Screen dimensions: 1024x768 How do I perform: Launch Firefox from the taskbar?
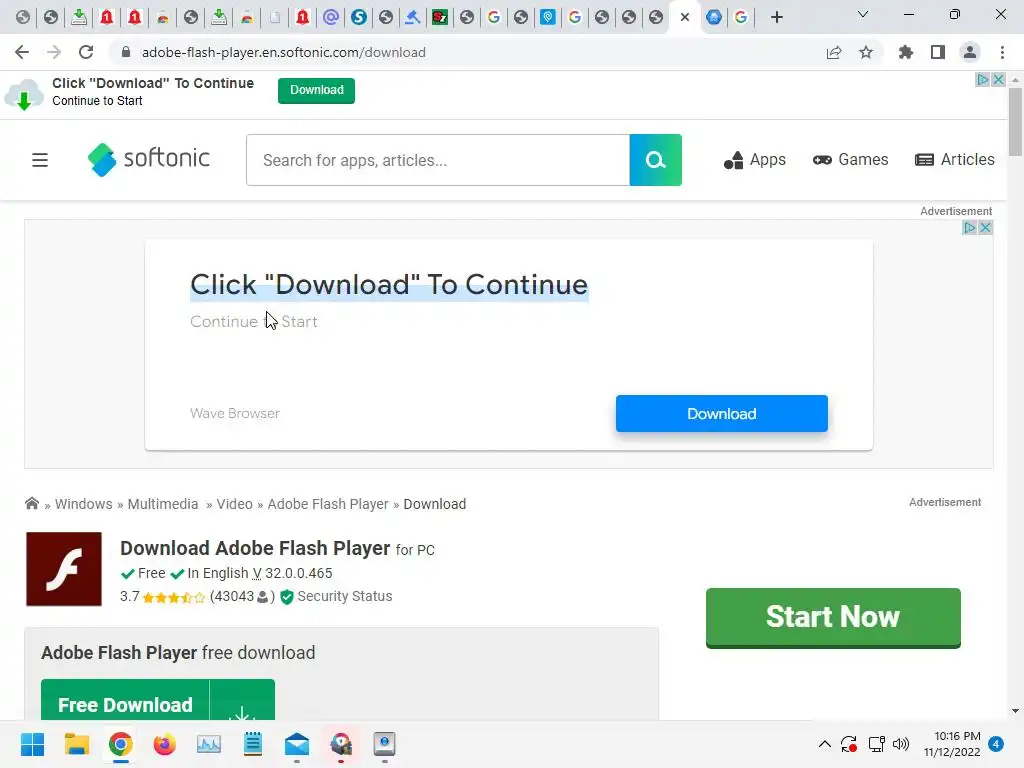tap(165, 744)
